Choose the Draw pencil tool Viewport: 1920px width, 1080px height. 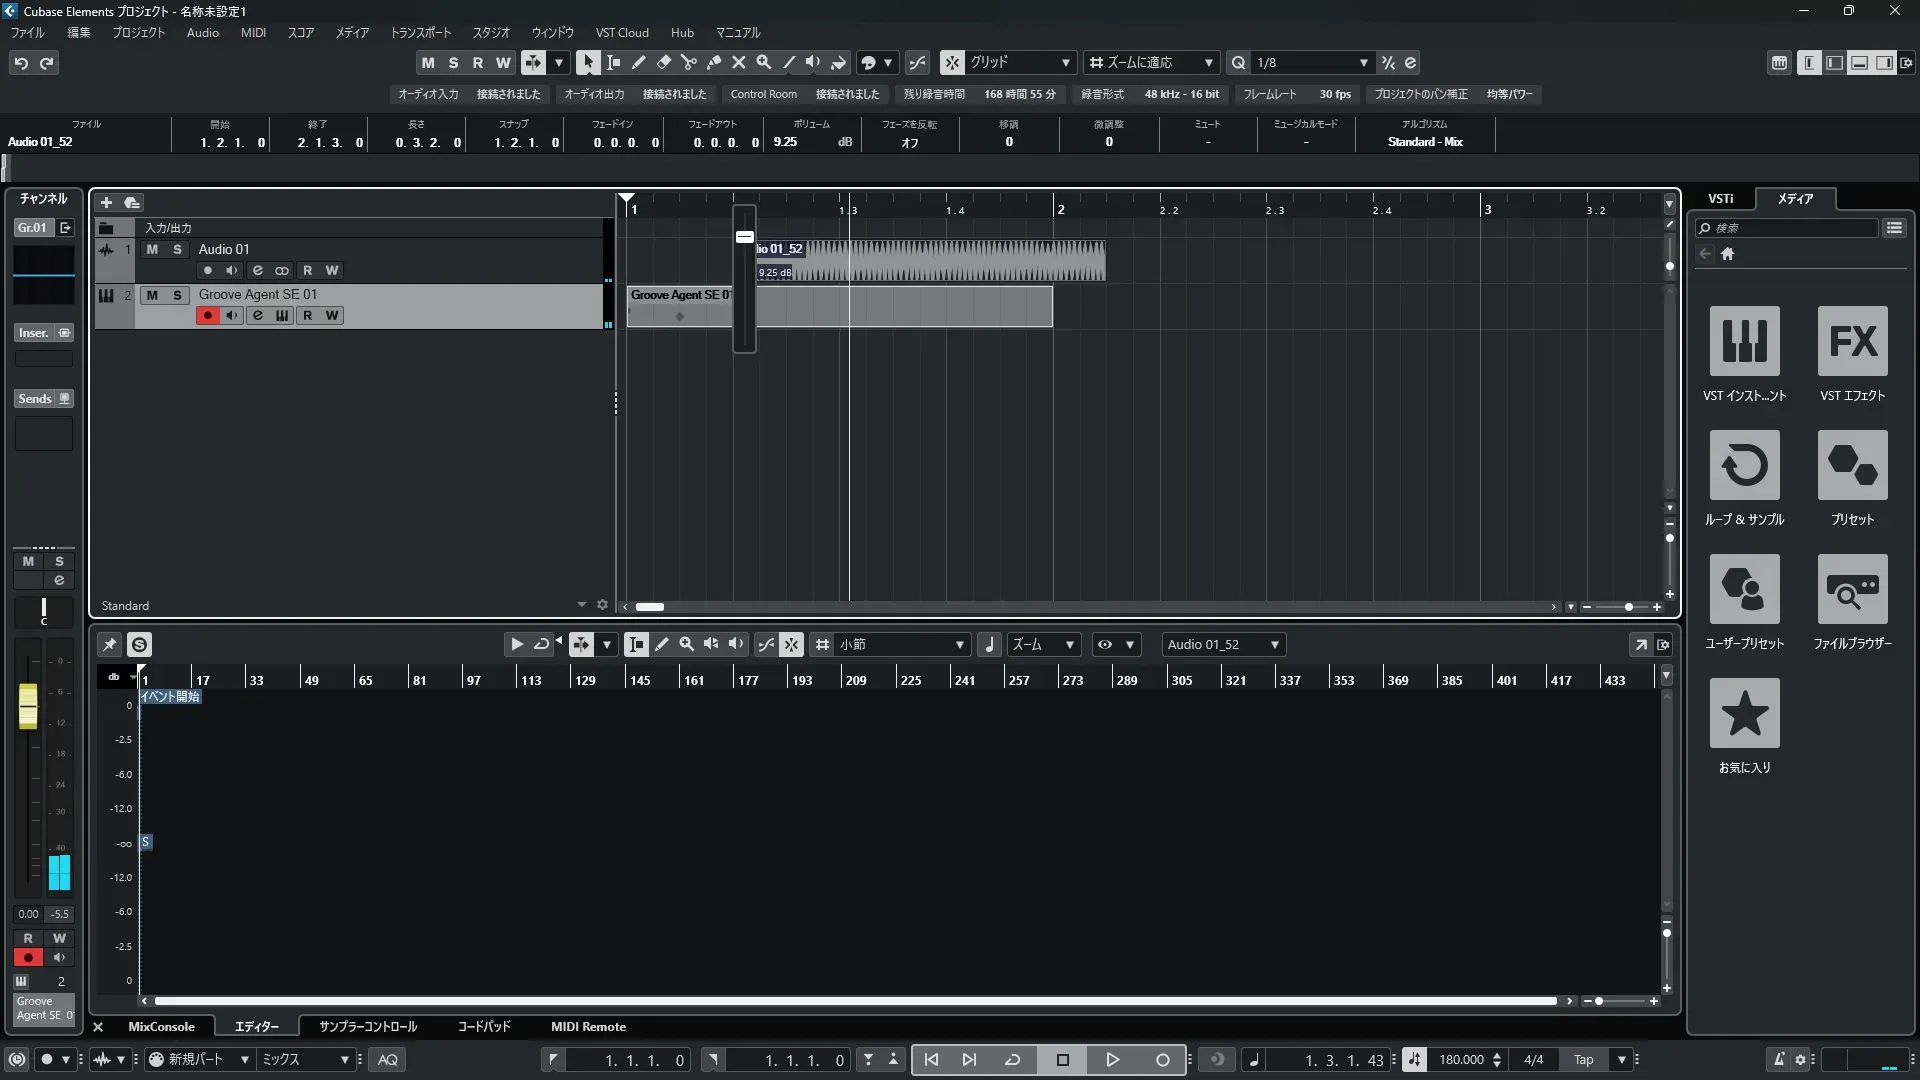[x=638, y=62]
